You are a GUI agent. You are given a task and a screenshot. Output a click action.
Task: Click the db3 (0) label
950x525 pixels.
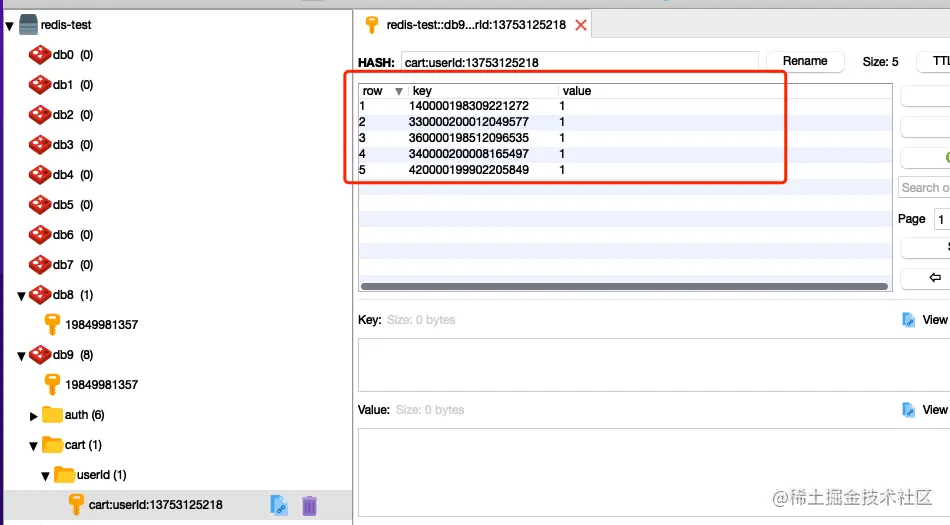[x=73, y=145]
